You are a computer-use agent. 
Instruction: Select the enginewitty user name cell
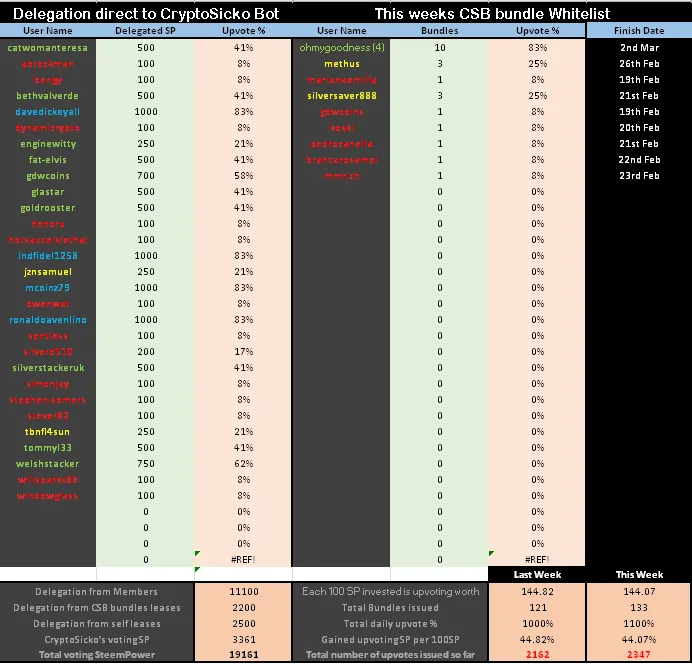[48, 144]
